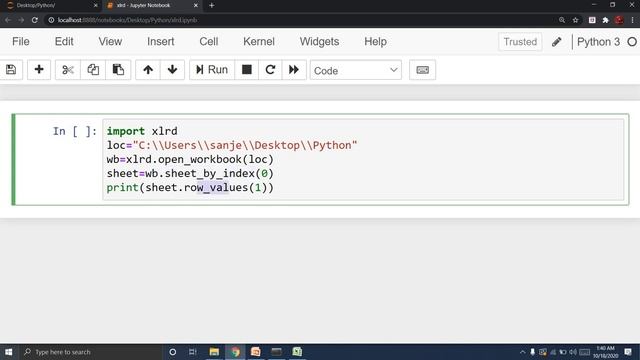Open the browser extensions puzzle icon

coord(606,20)
